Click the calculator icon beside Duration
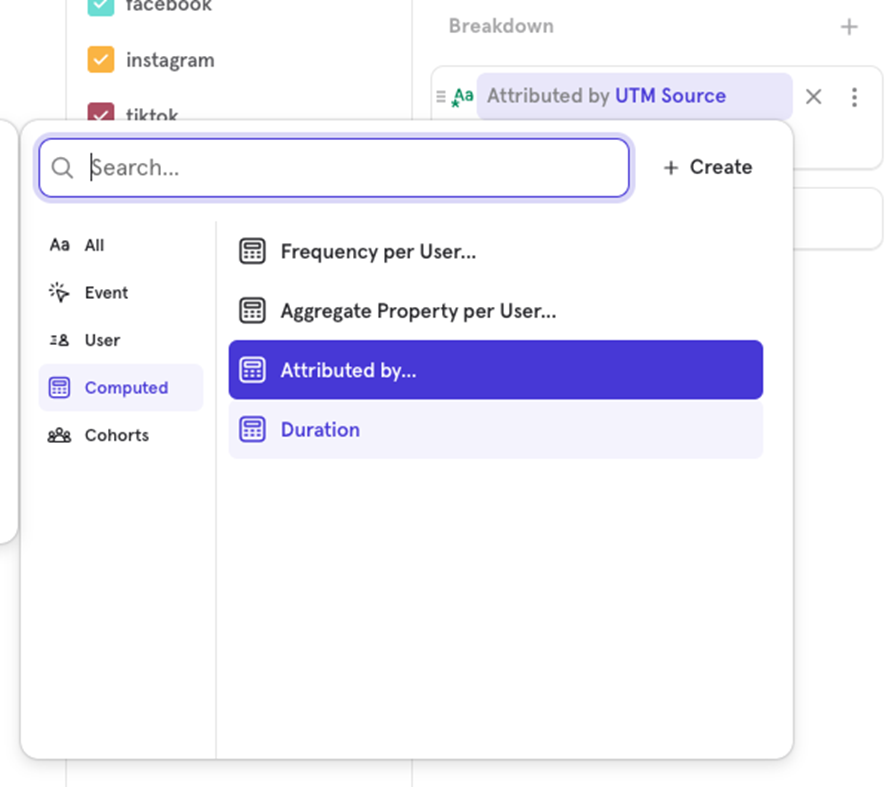 click(251, 428)
